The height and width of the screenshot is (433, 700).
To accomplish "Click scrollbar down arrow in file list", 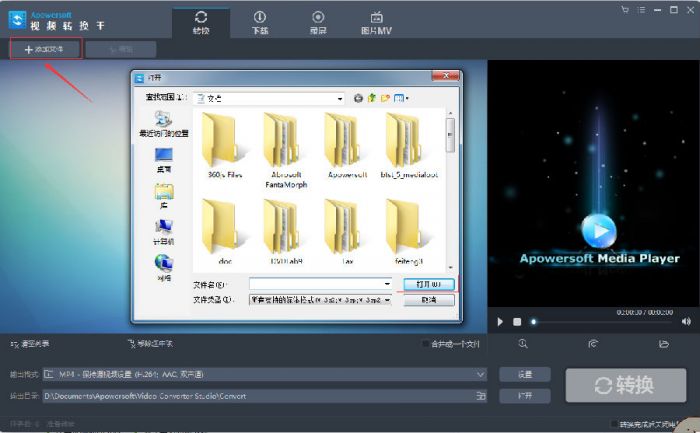I will 450,267.
